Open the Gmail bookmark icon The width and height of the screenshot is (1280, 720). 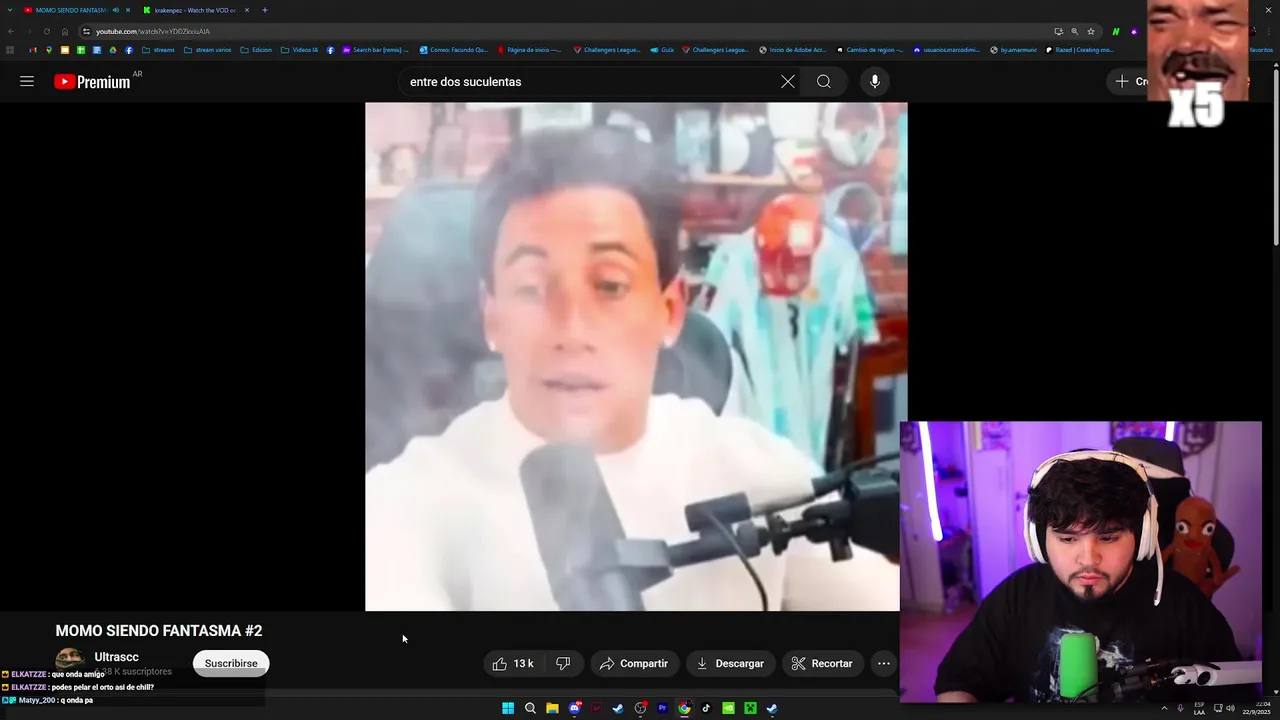33,50
